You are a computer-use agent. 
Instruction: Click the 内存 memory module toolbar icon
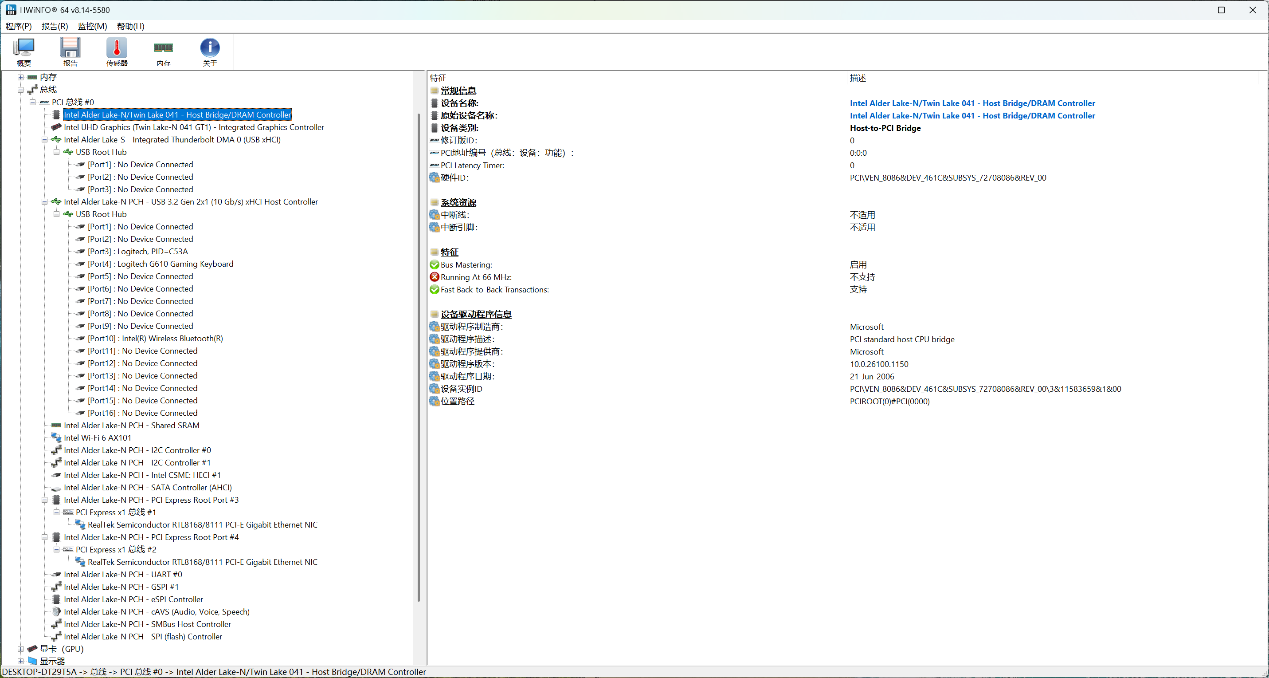(x=163, y=49)
